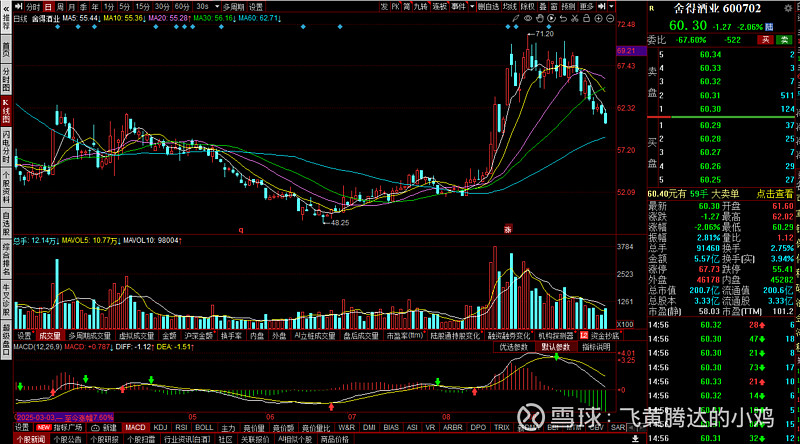Select the pencil drawing tool
Viewport: 800px width, 444px height.
tap(516, 18)
